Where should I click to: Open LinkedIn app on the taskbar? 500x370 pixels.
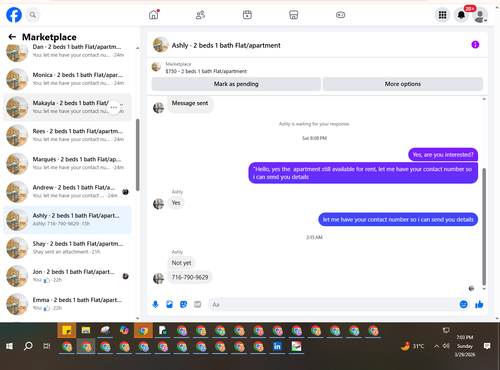tap(277, 346)
